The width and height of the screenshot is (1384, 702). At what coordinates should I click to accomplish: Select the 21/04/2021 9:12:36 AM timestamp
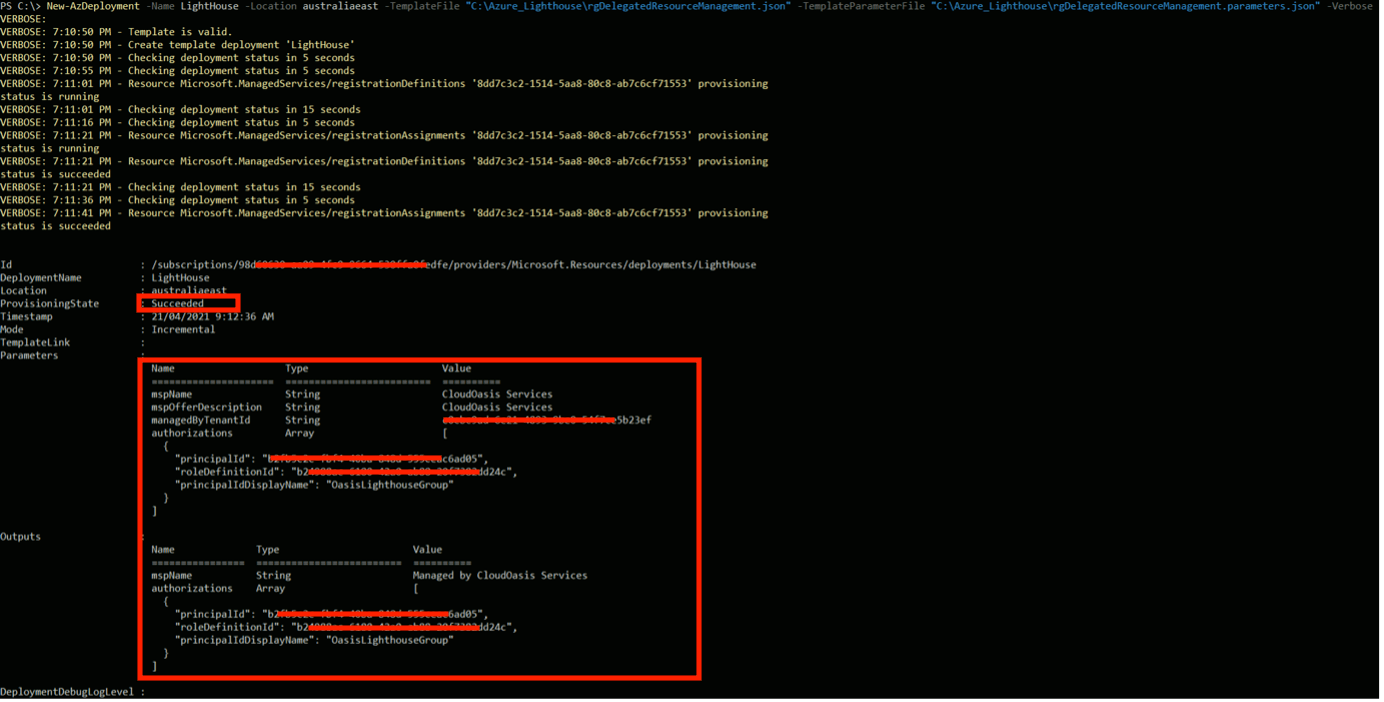pyautogui.click(x=213, y=317)
